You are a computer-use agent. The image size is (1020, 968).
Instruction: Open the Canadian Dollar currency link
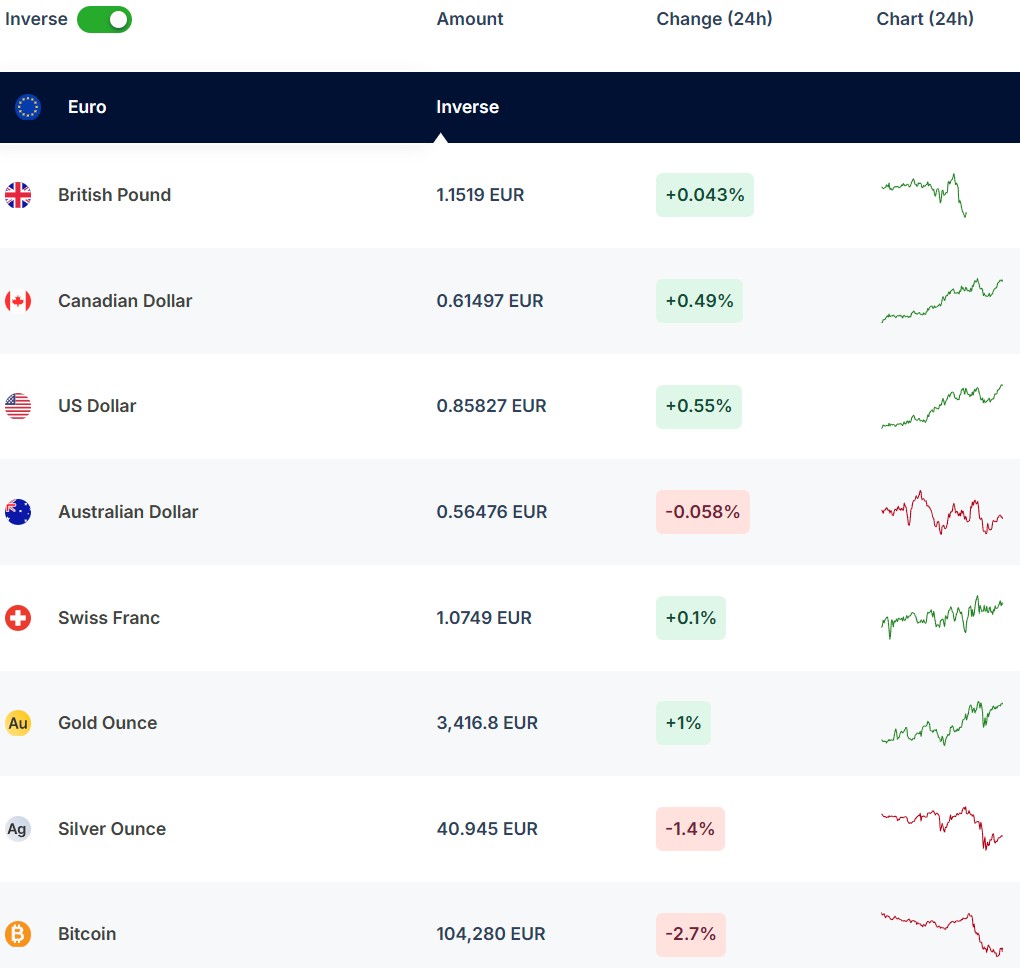coord(125,301)
